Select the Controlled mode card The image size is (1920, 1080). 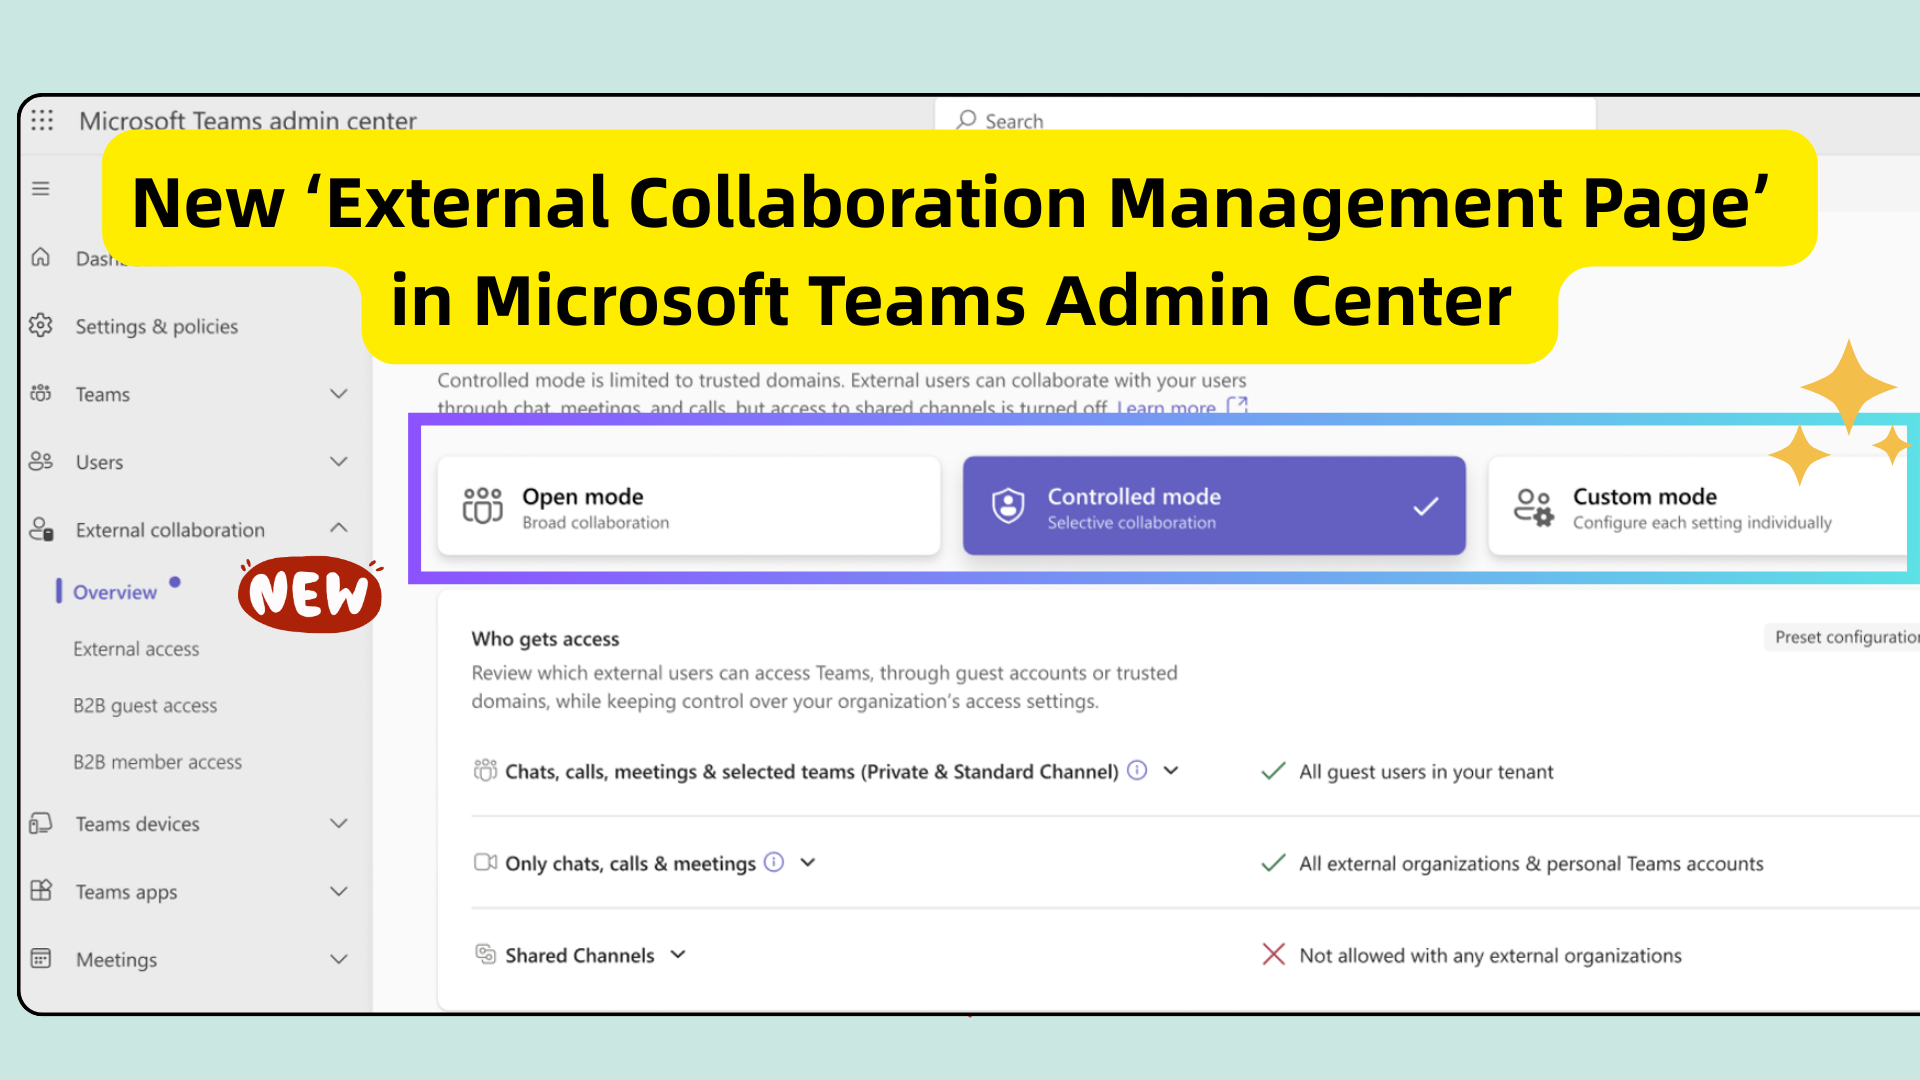[1214, 506]
